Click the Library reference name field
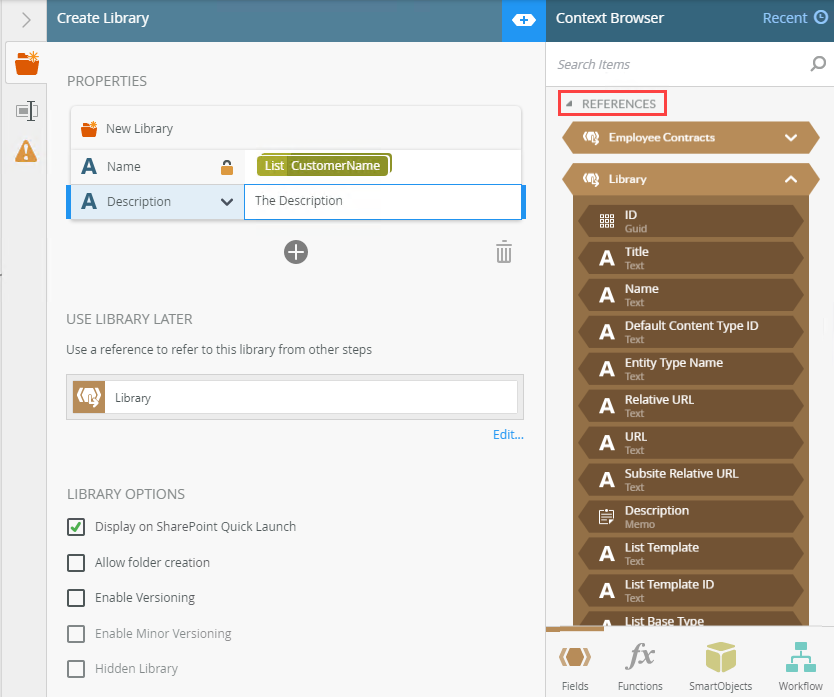834x697 pixels. tap(311, 397)
